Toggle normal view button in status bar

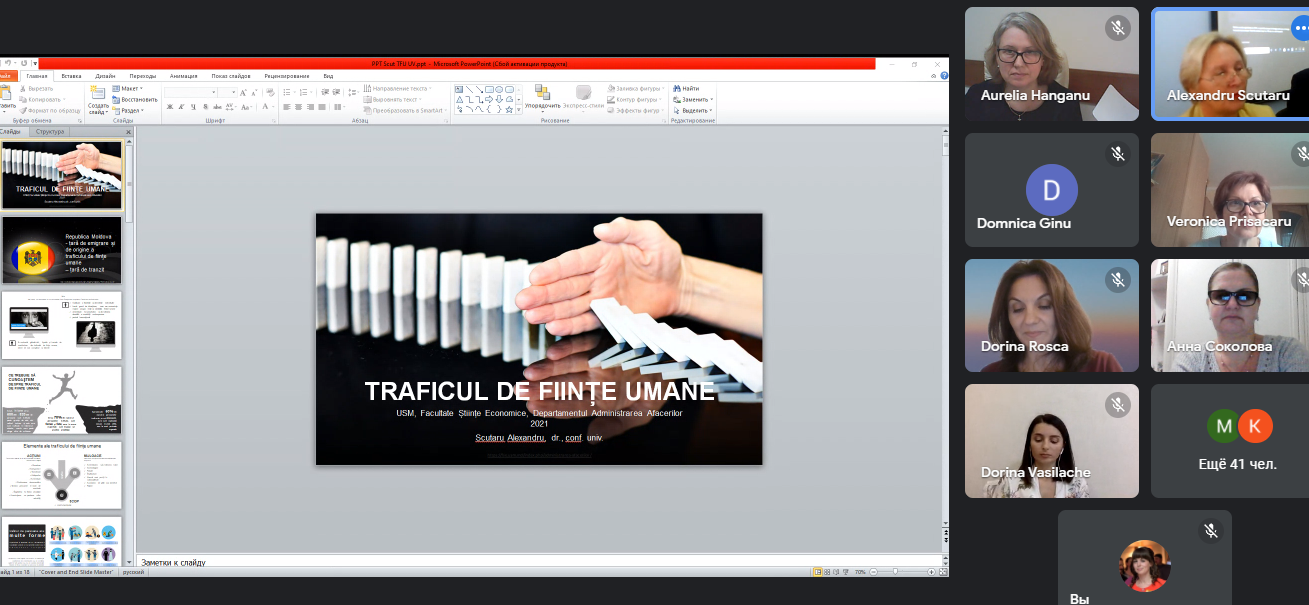818,572
